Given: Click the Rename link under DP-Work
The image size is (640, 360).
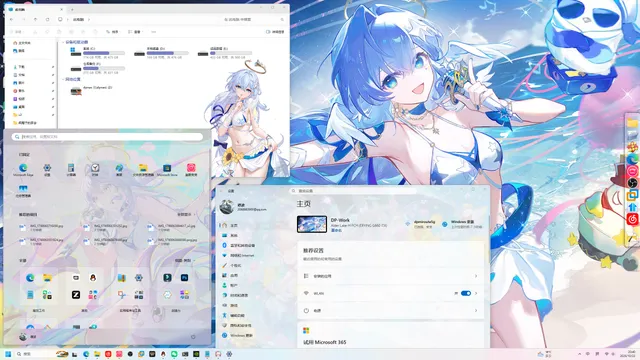Looking at the screenshot, I should pyautogui.click(x=336, y=230).
